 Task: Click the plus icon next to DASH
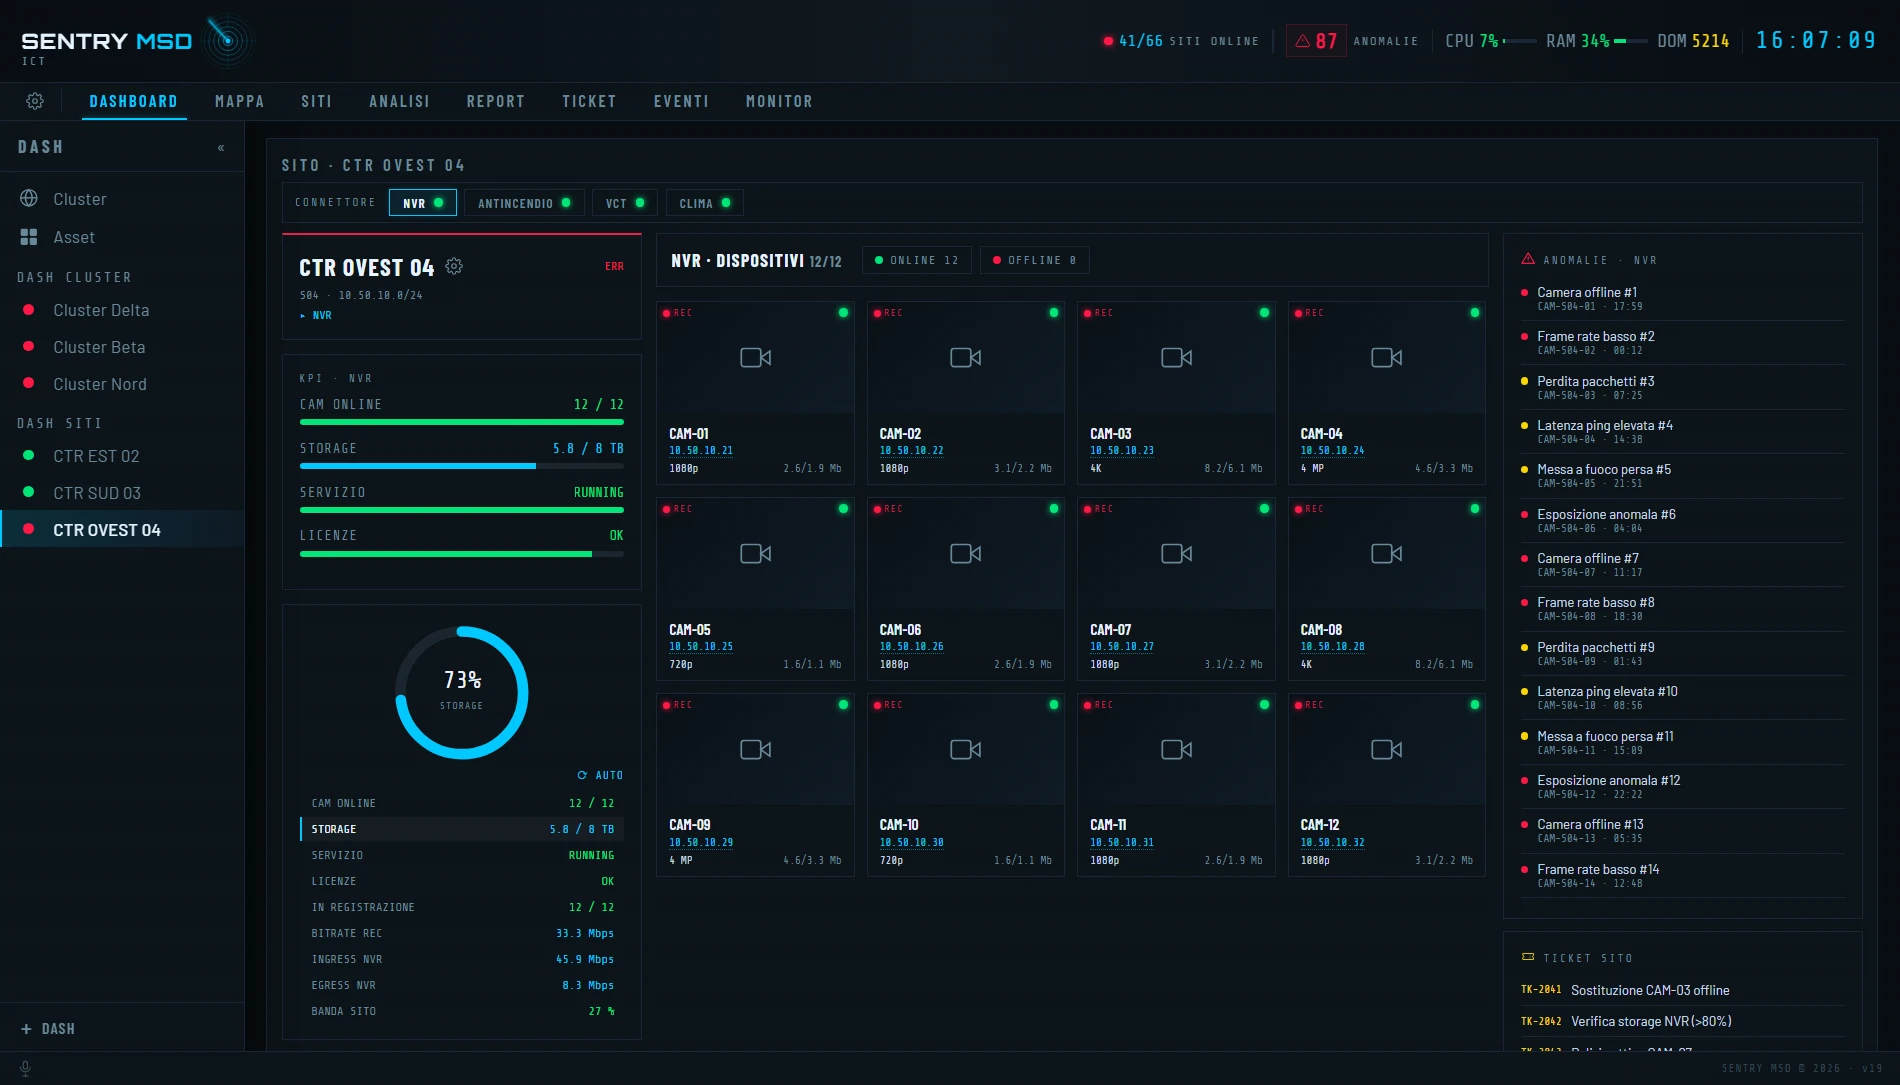26,1029
